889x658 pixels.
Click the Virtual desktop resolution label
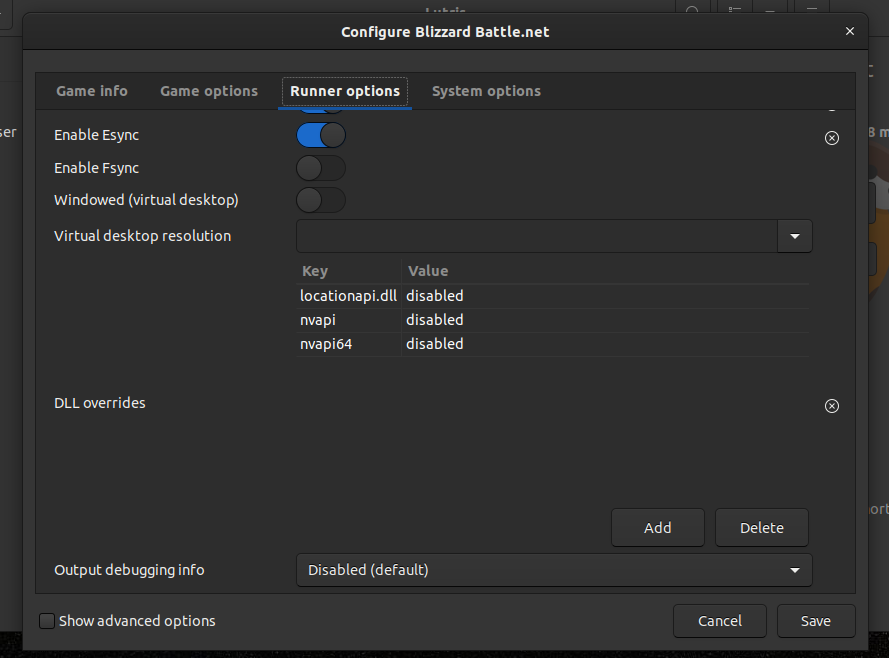[x=142, y=236]
